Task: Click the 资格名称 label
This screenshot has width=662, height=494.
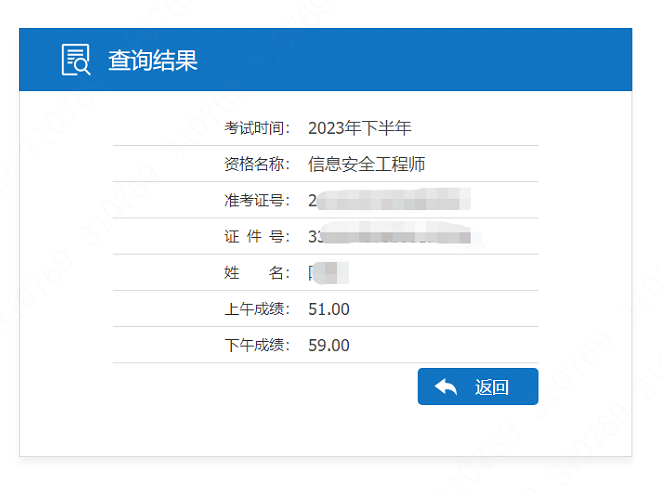Action: (x=257, y=164)
